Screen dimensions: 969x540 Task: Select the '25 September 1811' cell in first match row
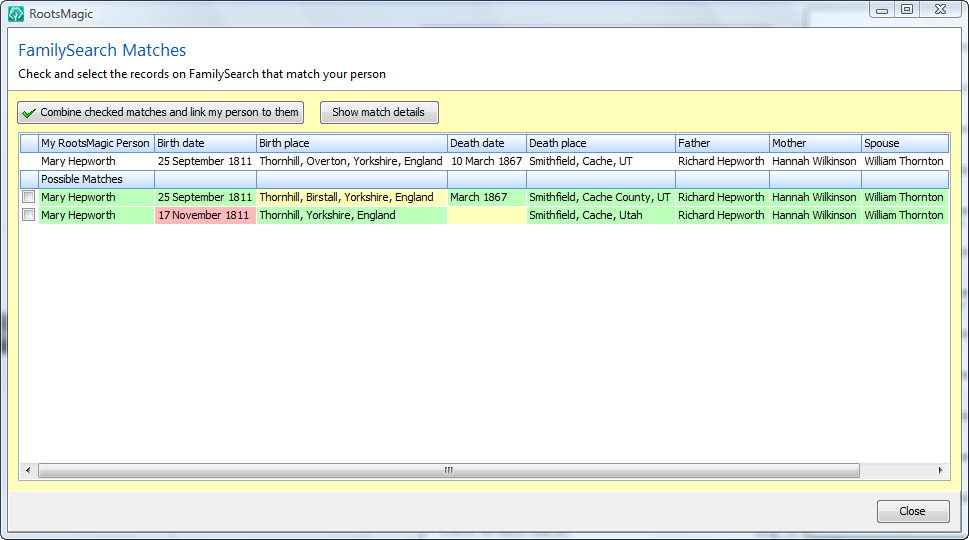tap(205, 197)
